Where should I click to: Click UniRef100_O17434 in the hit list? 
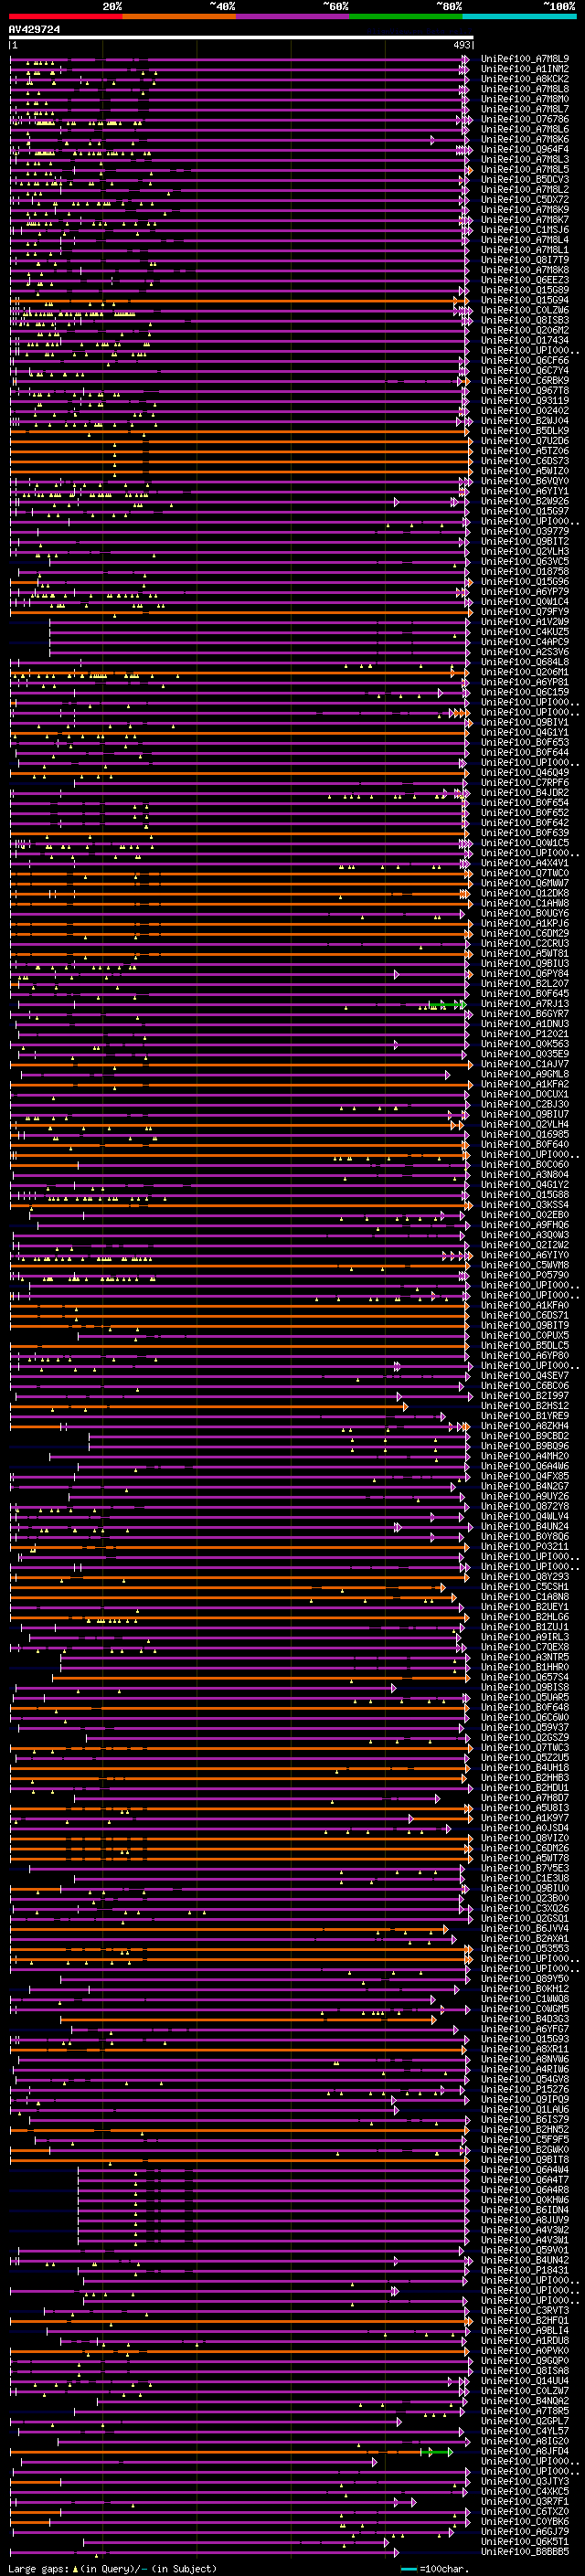(525, 341)
